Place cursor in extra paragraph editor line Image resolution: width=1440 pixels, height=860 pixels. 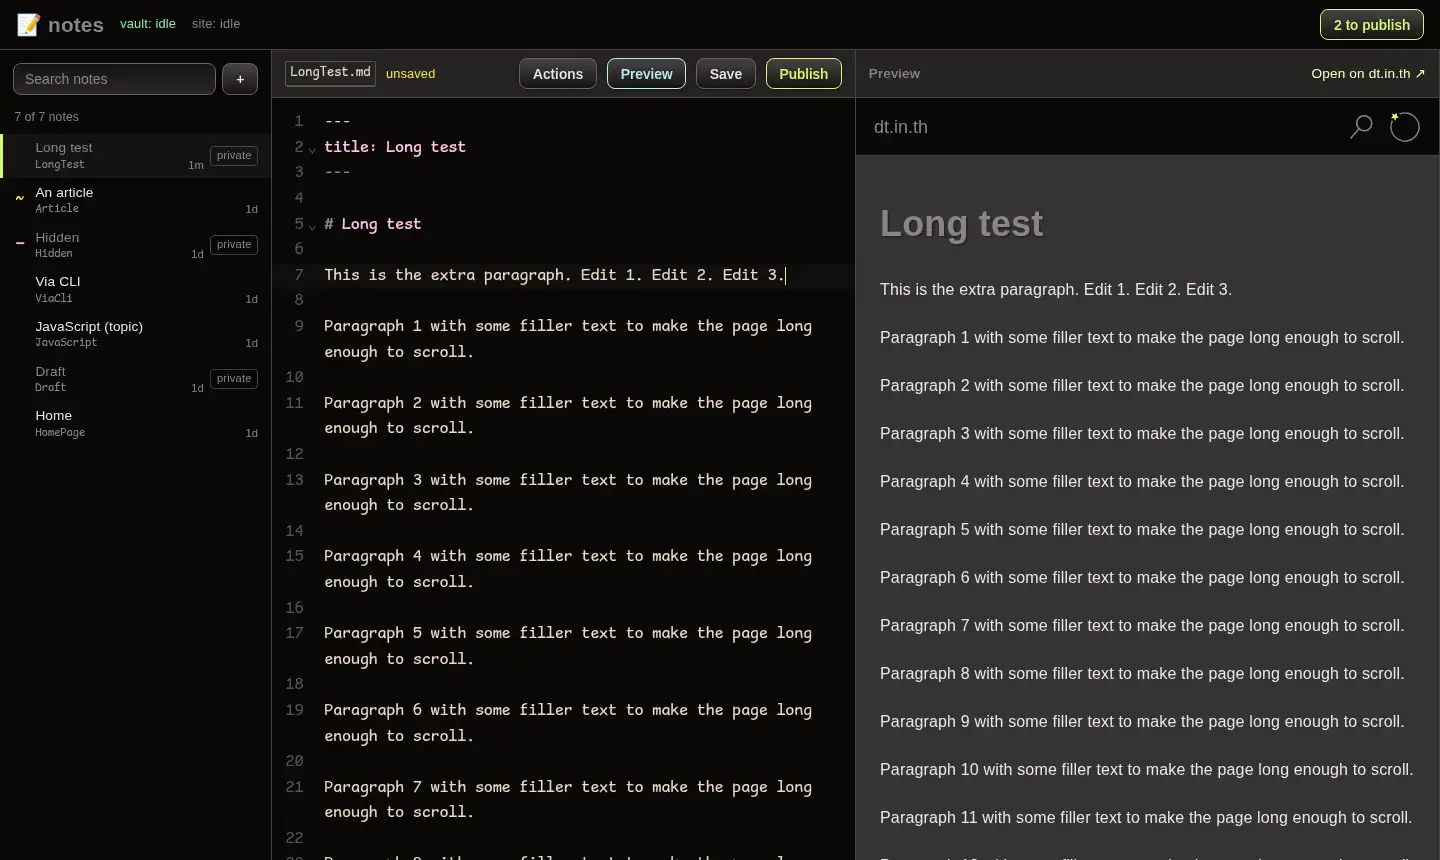click(x=555, y=275)
